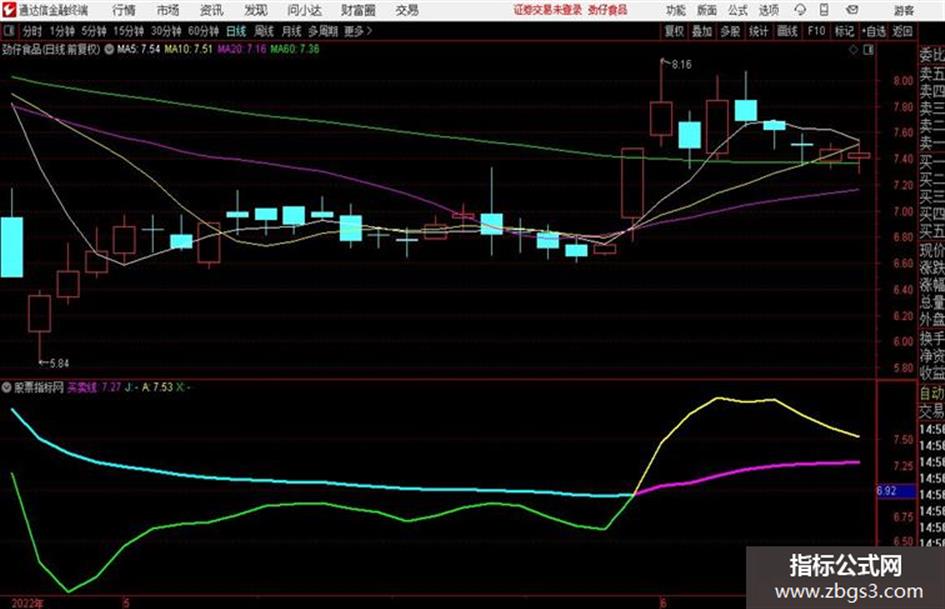Click the 2022年 date axis label
Screen dimensions: 945x609
[28, 603]
